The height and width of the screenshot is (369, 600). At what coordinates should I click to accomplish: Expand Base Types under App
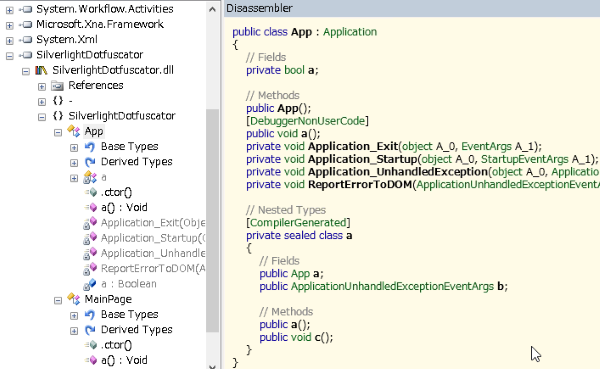74,148
